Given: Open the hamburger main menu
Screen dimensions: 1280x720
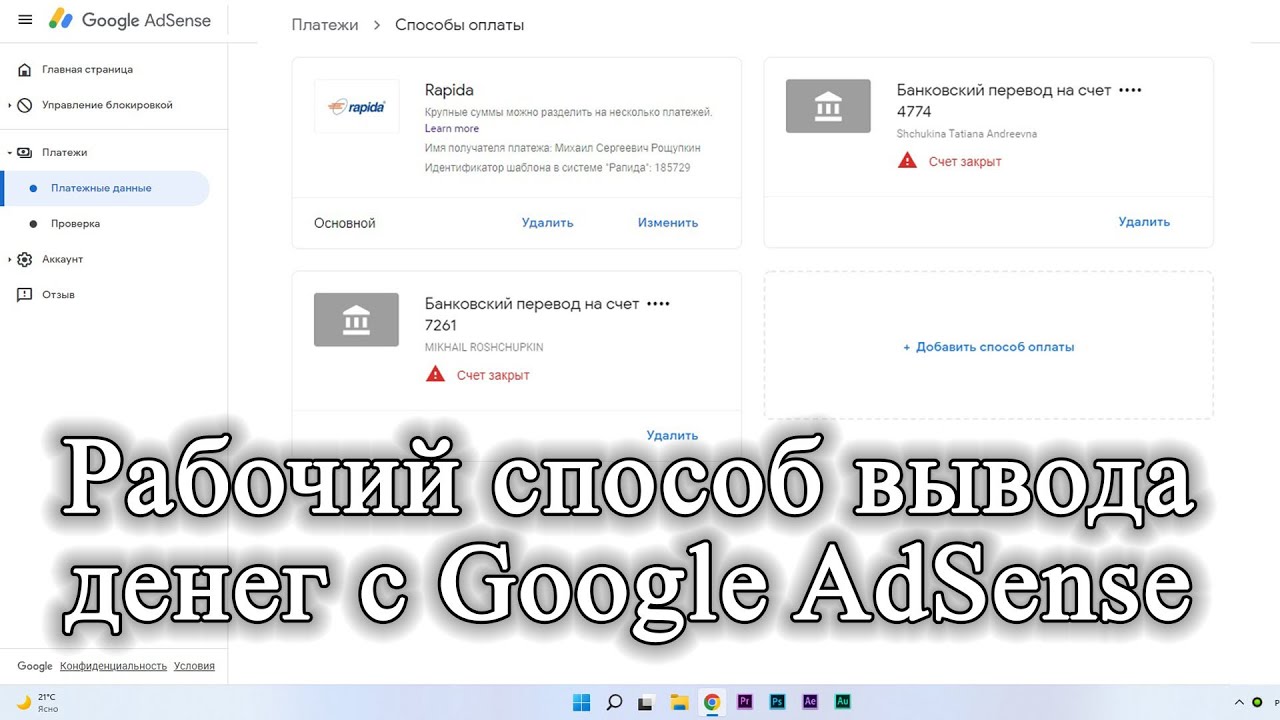Looking at the screenshot, I should point(25,20).
